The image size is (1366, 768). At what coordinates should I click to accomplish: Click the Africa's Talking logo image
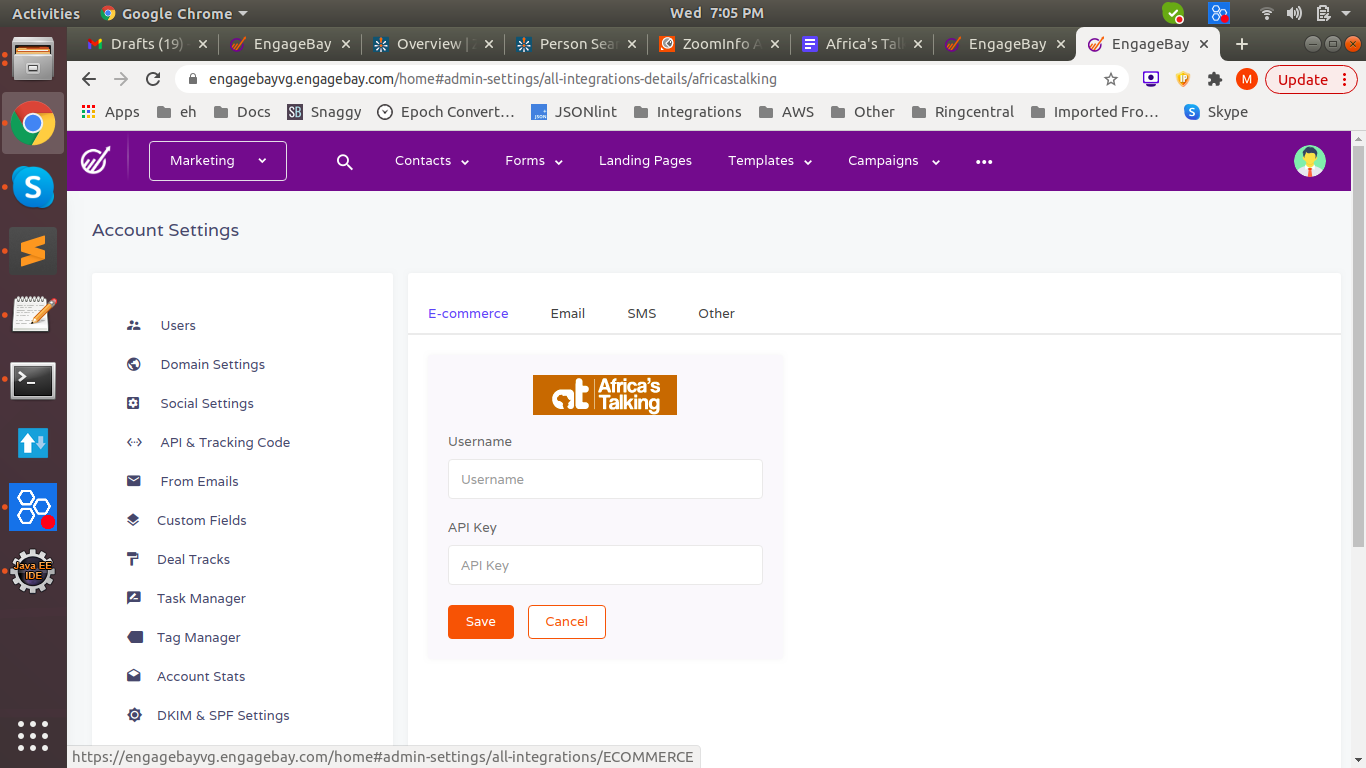[605, 395]
